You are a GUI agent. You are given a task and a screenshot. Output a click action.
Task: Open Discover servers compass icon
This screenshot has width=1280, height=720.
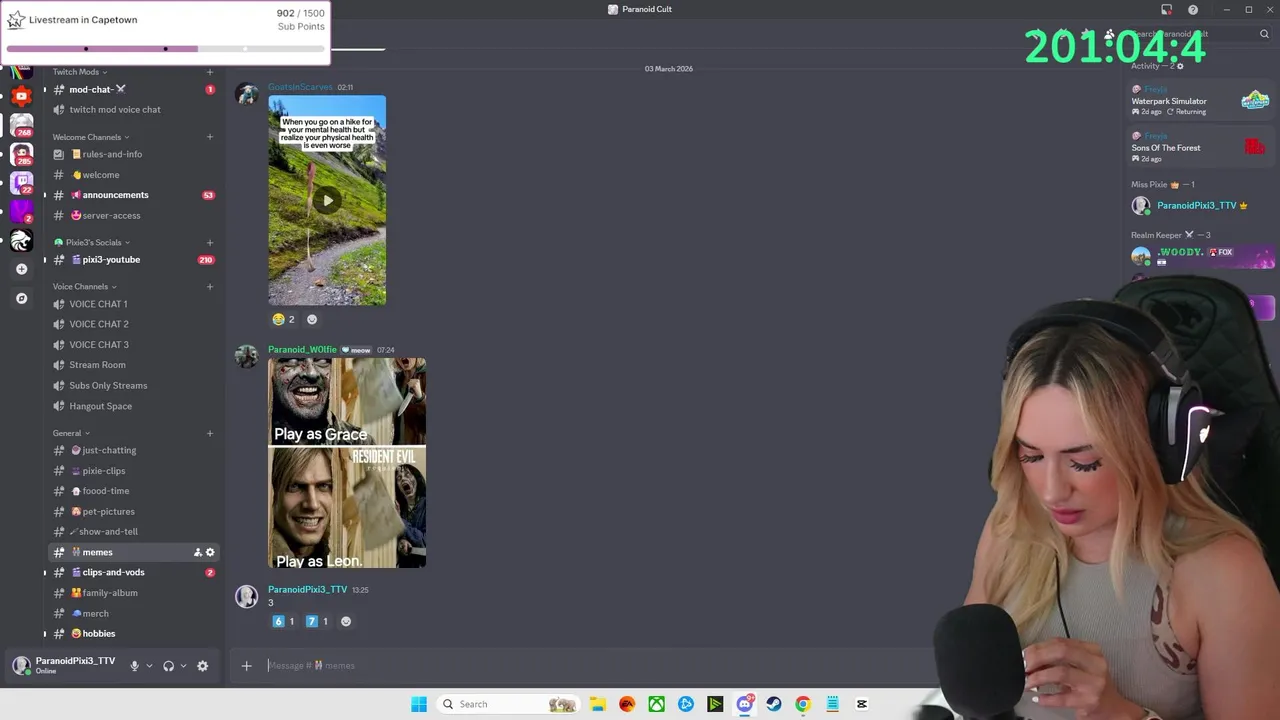pos(21,298)
